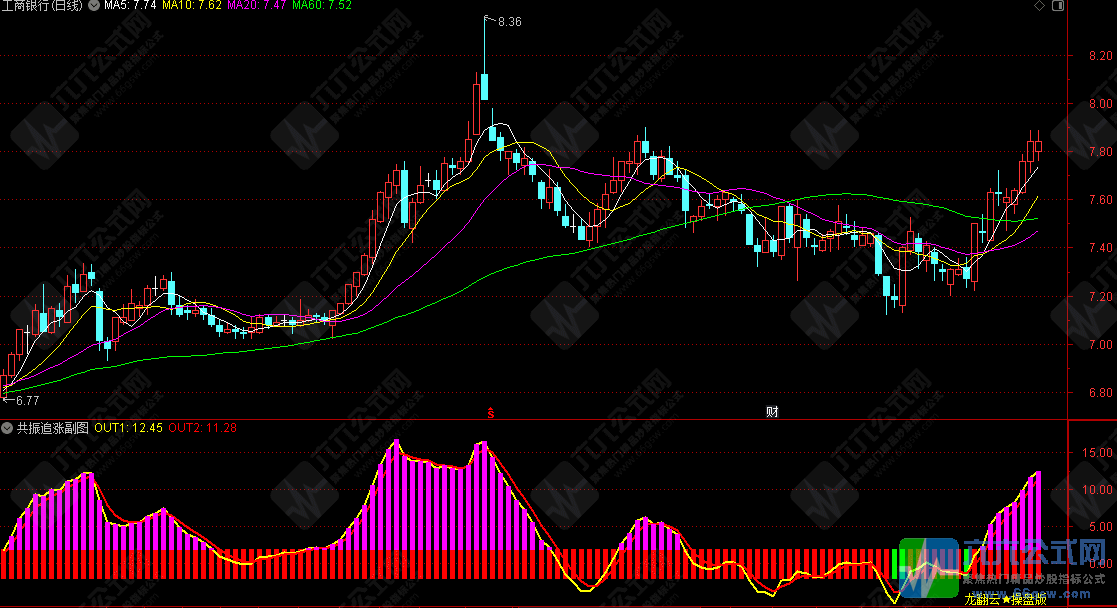
Task: Click the 6.77 low price arrow marker
Action: point(20,400)
